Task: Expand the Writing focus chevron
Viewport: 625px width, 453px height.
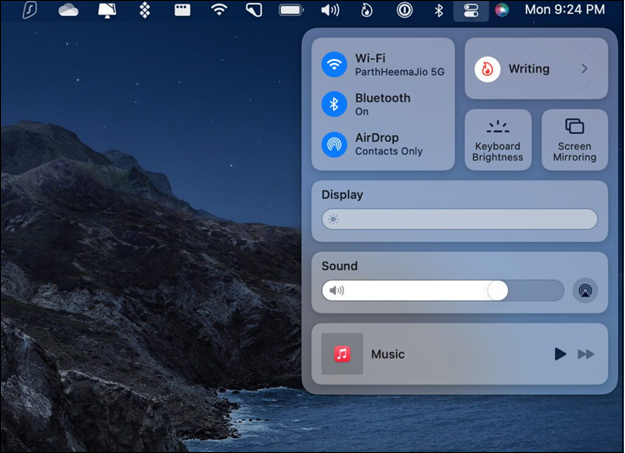Action: [x=584, y=69]
